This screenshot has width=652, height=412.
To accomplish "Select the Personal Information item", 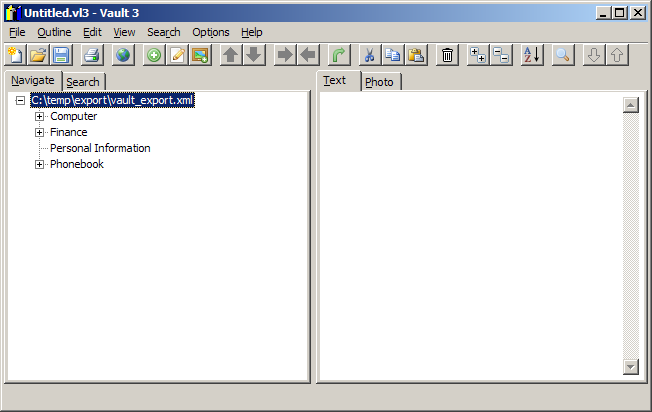I will [100, 148].
